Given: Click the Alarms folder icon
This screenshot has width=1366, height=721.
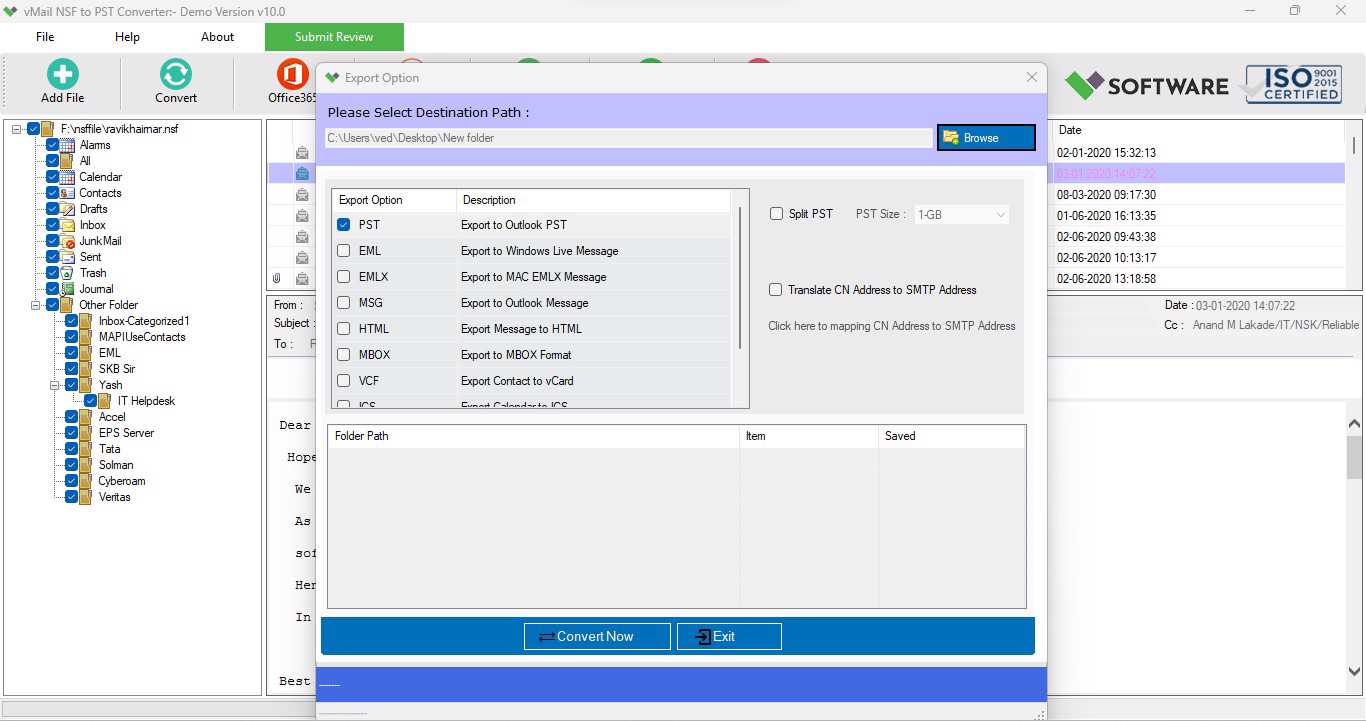Looking at the screenshot, I should tap(67, 145).
